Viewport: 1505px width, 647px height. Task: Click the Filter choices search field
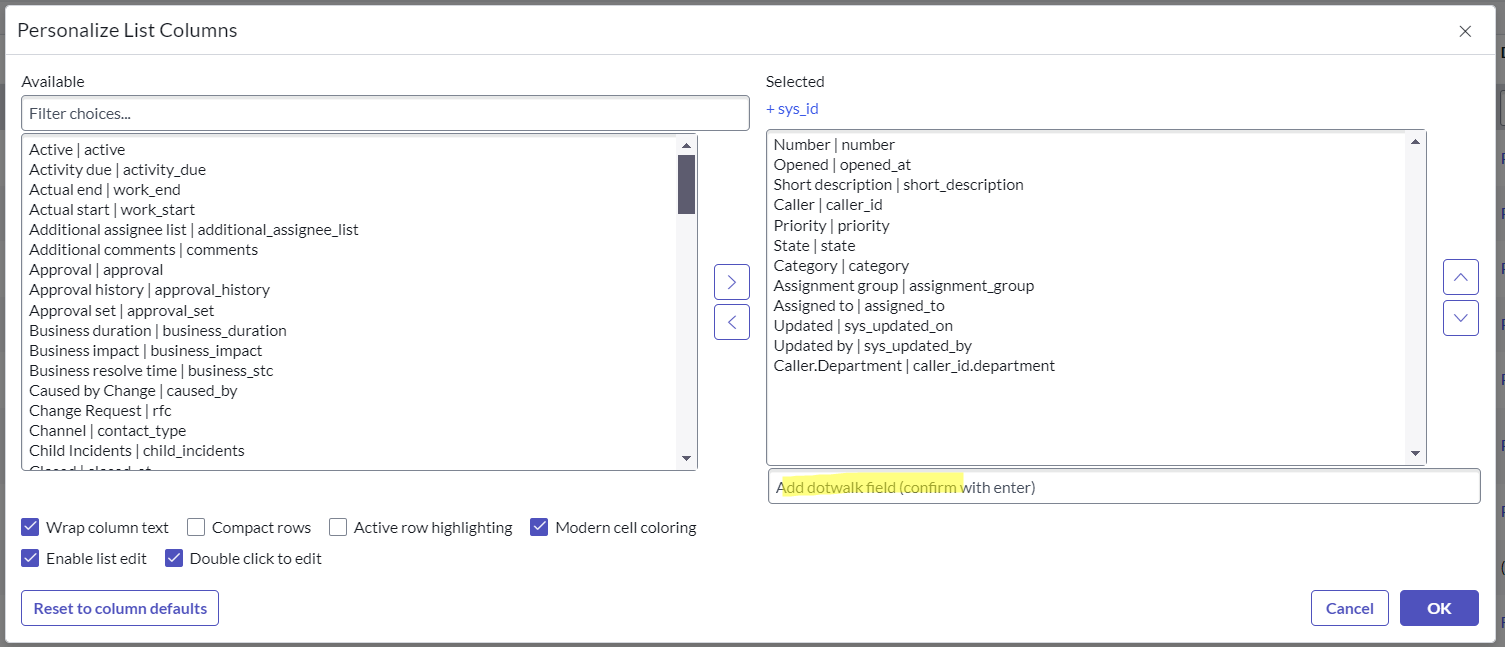385,113
